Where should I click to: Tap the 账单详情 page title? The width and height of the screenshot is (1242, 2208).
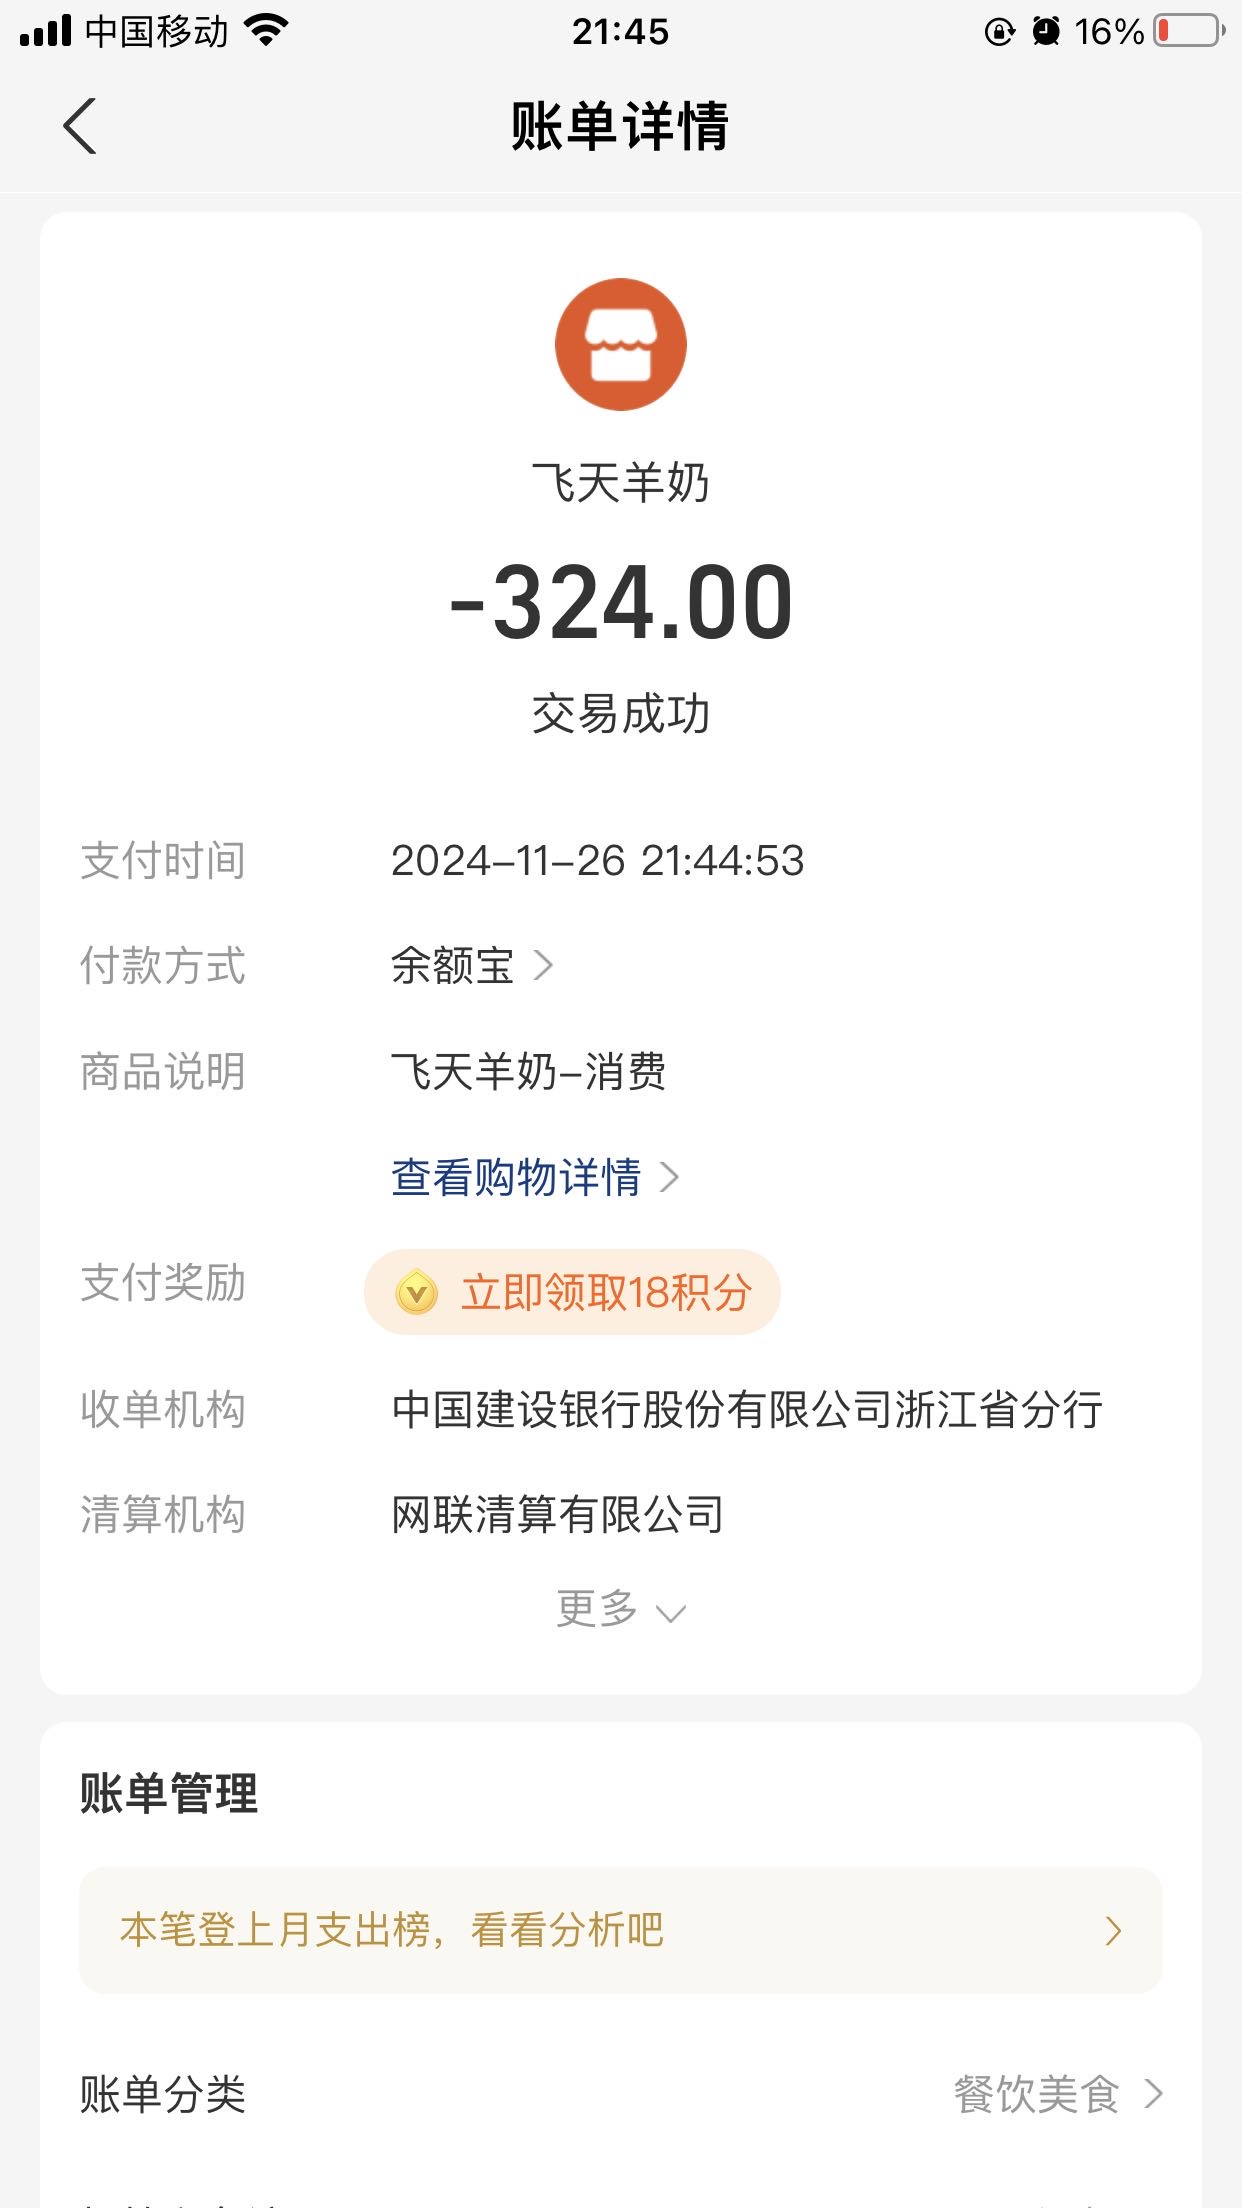pyautogui.click(x=620, y=126)
